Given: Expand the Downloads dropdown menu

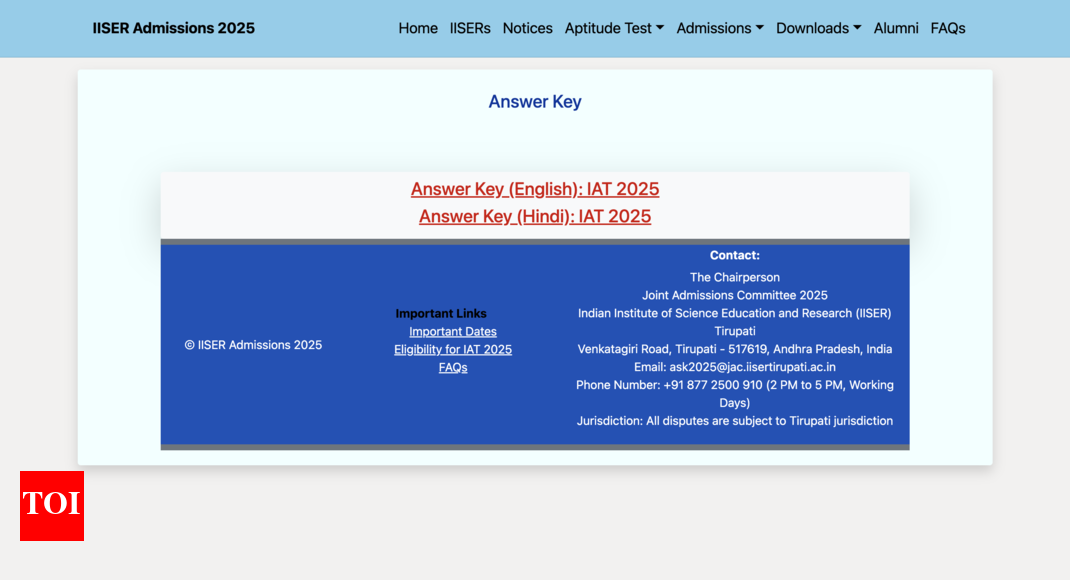Looking at the screenshot, I should (818, 28).
